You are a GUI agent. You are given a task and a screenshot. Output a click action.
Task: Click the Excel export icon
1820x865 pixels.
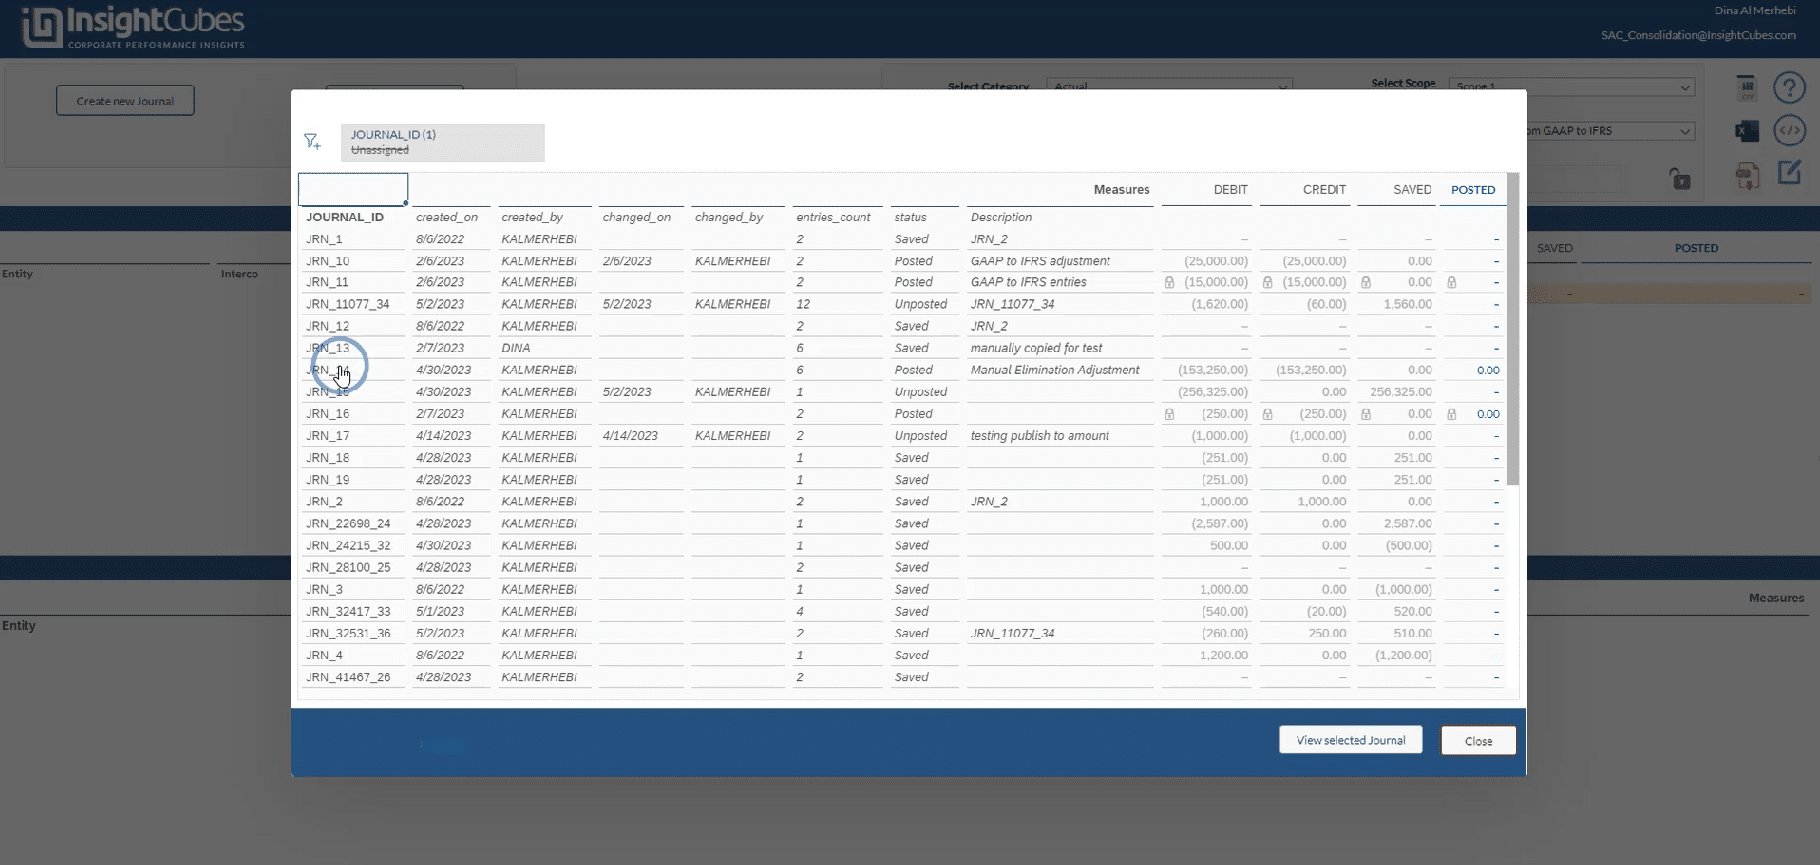1746,131
